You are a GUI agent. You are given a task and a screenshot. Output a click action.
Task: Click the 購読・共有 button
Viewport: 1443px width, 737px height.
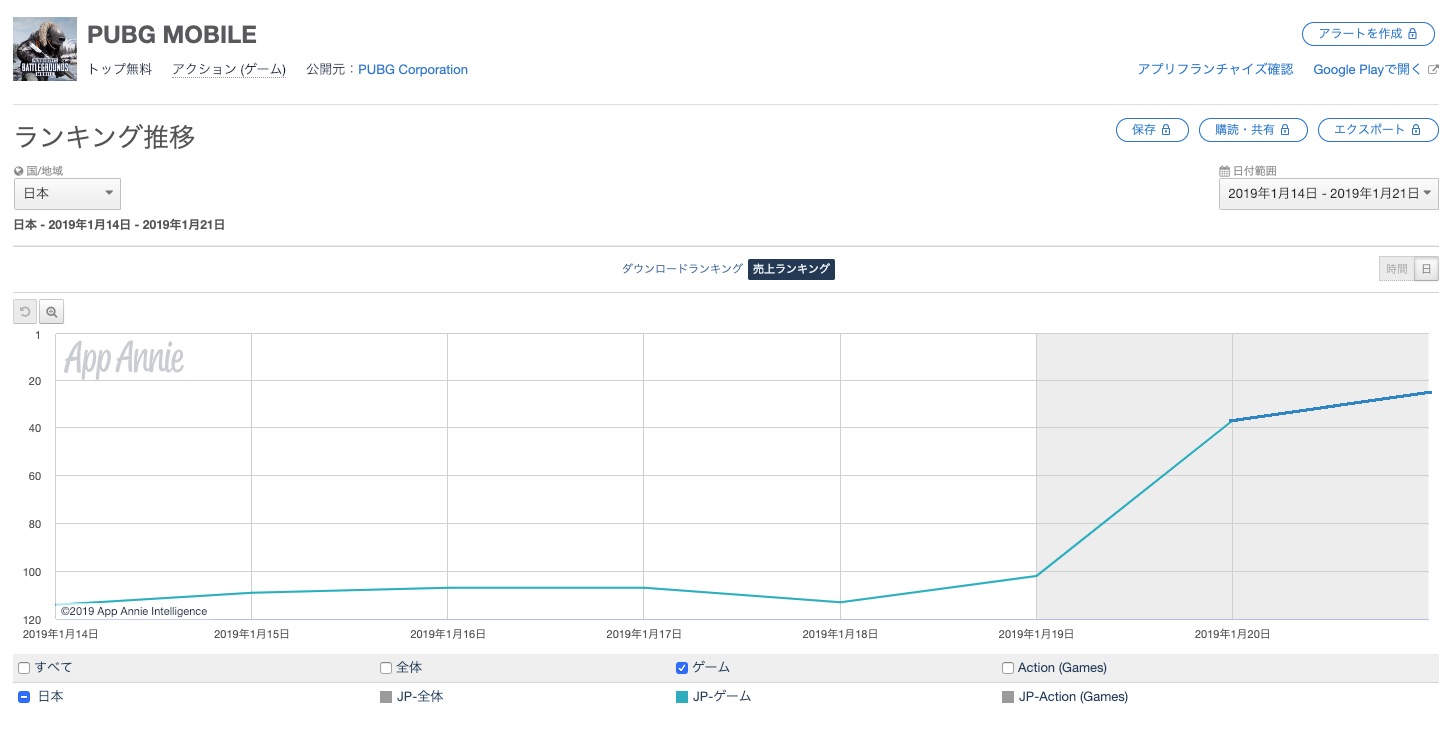coord(1252,130)
